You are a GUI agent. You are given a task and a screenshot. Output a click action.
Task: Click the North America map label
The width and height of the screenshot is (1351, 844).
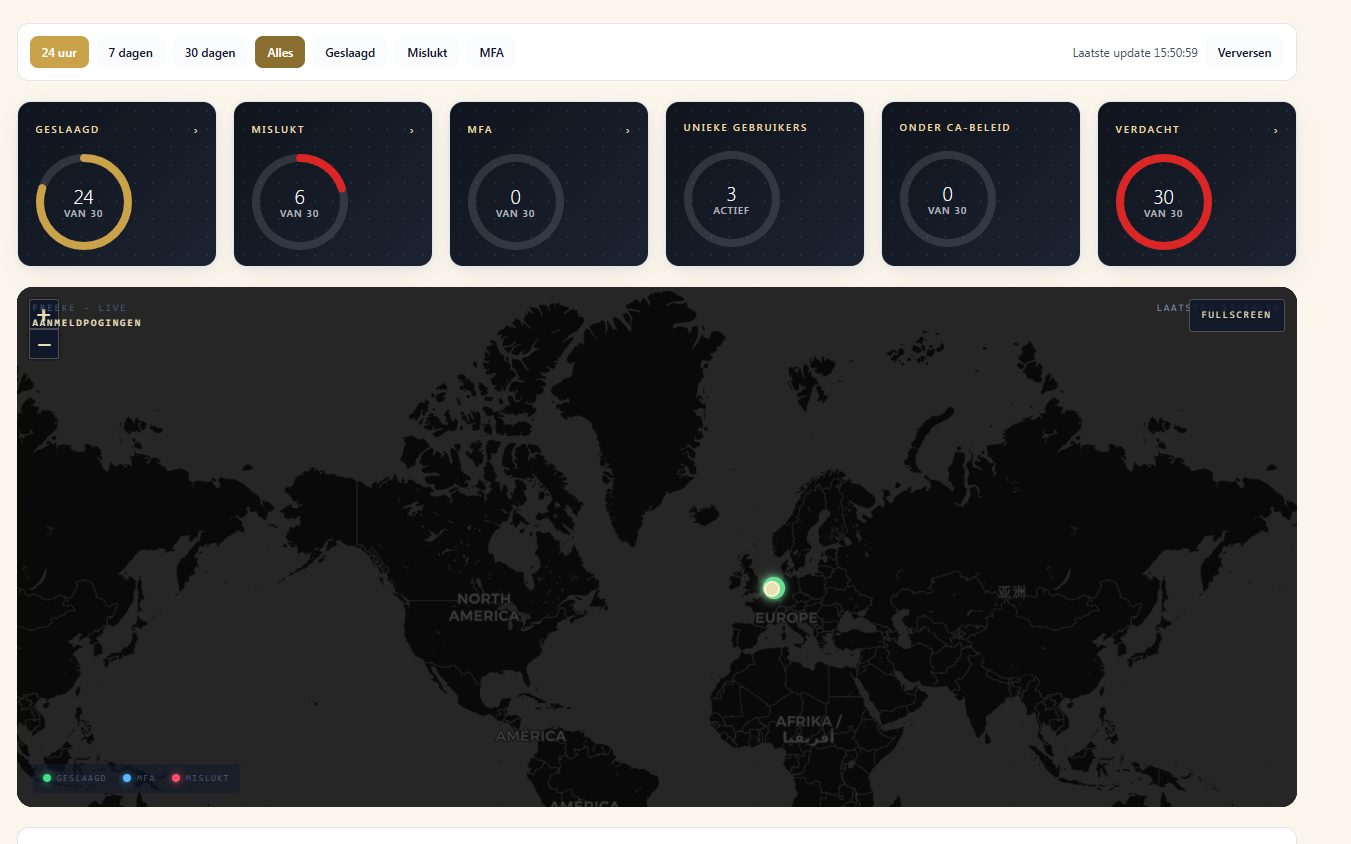tap(484, 607)
